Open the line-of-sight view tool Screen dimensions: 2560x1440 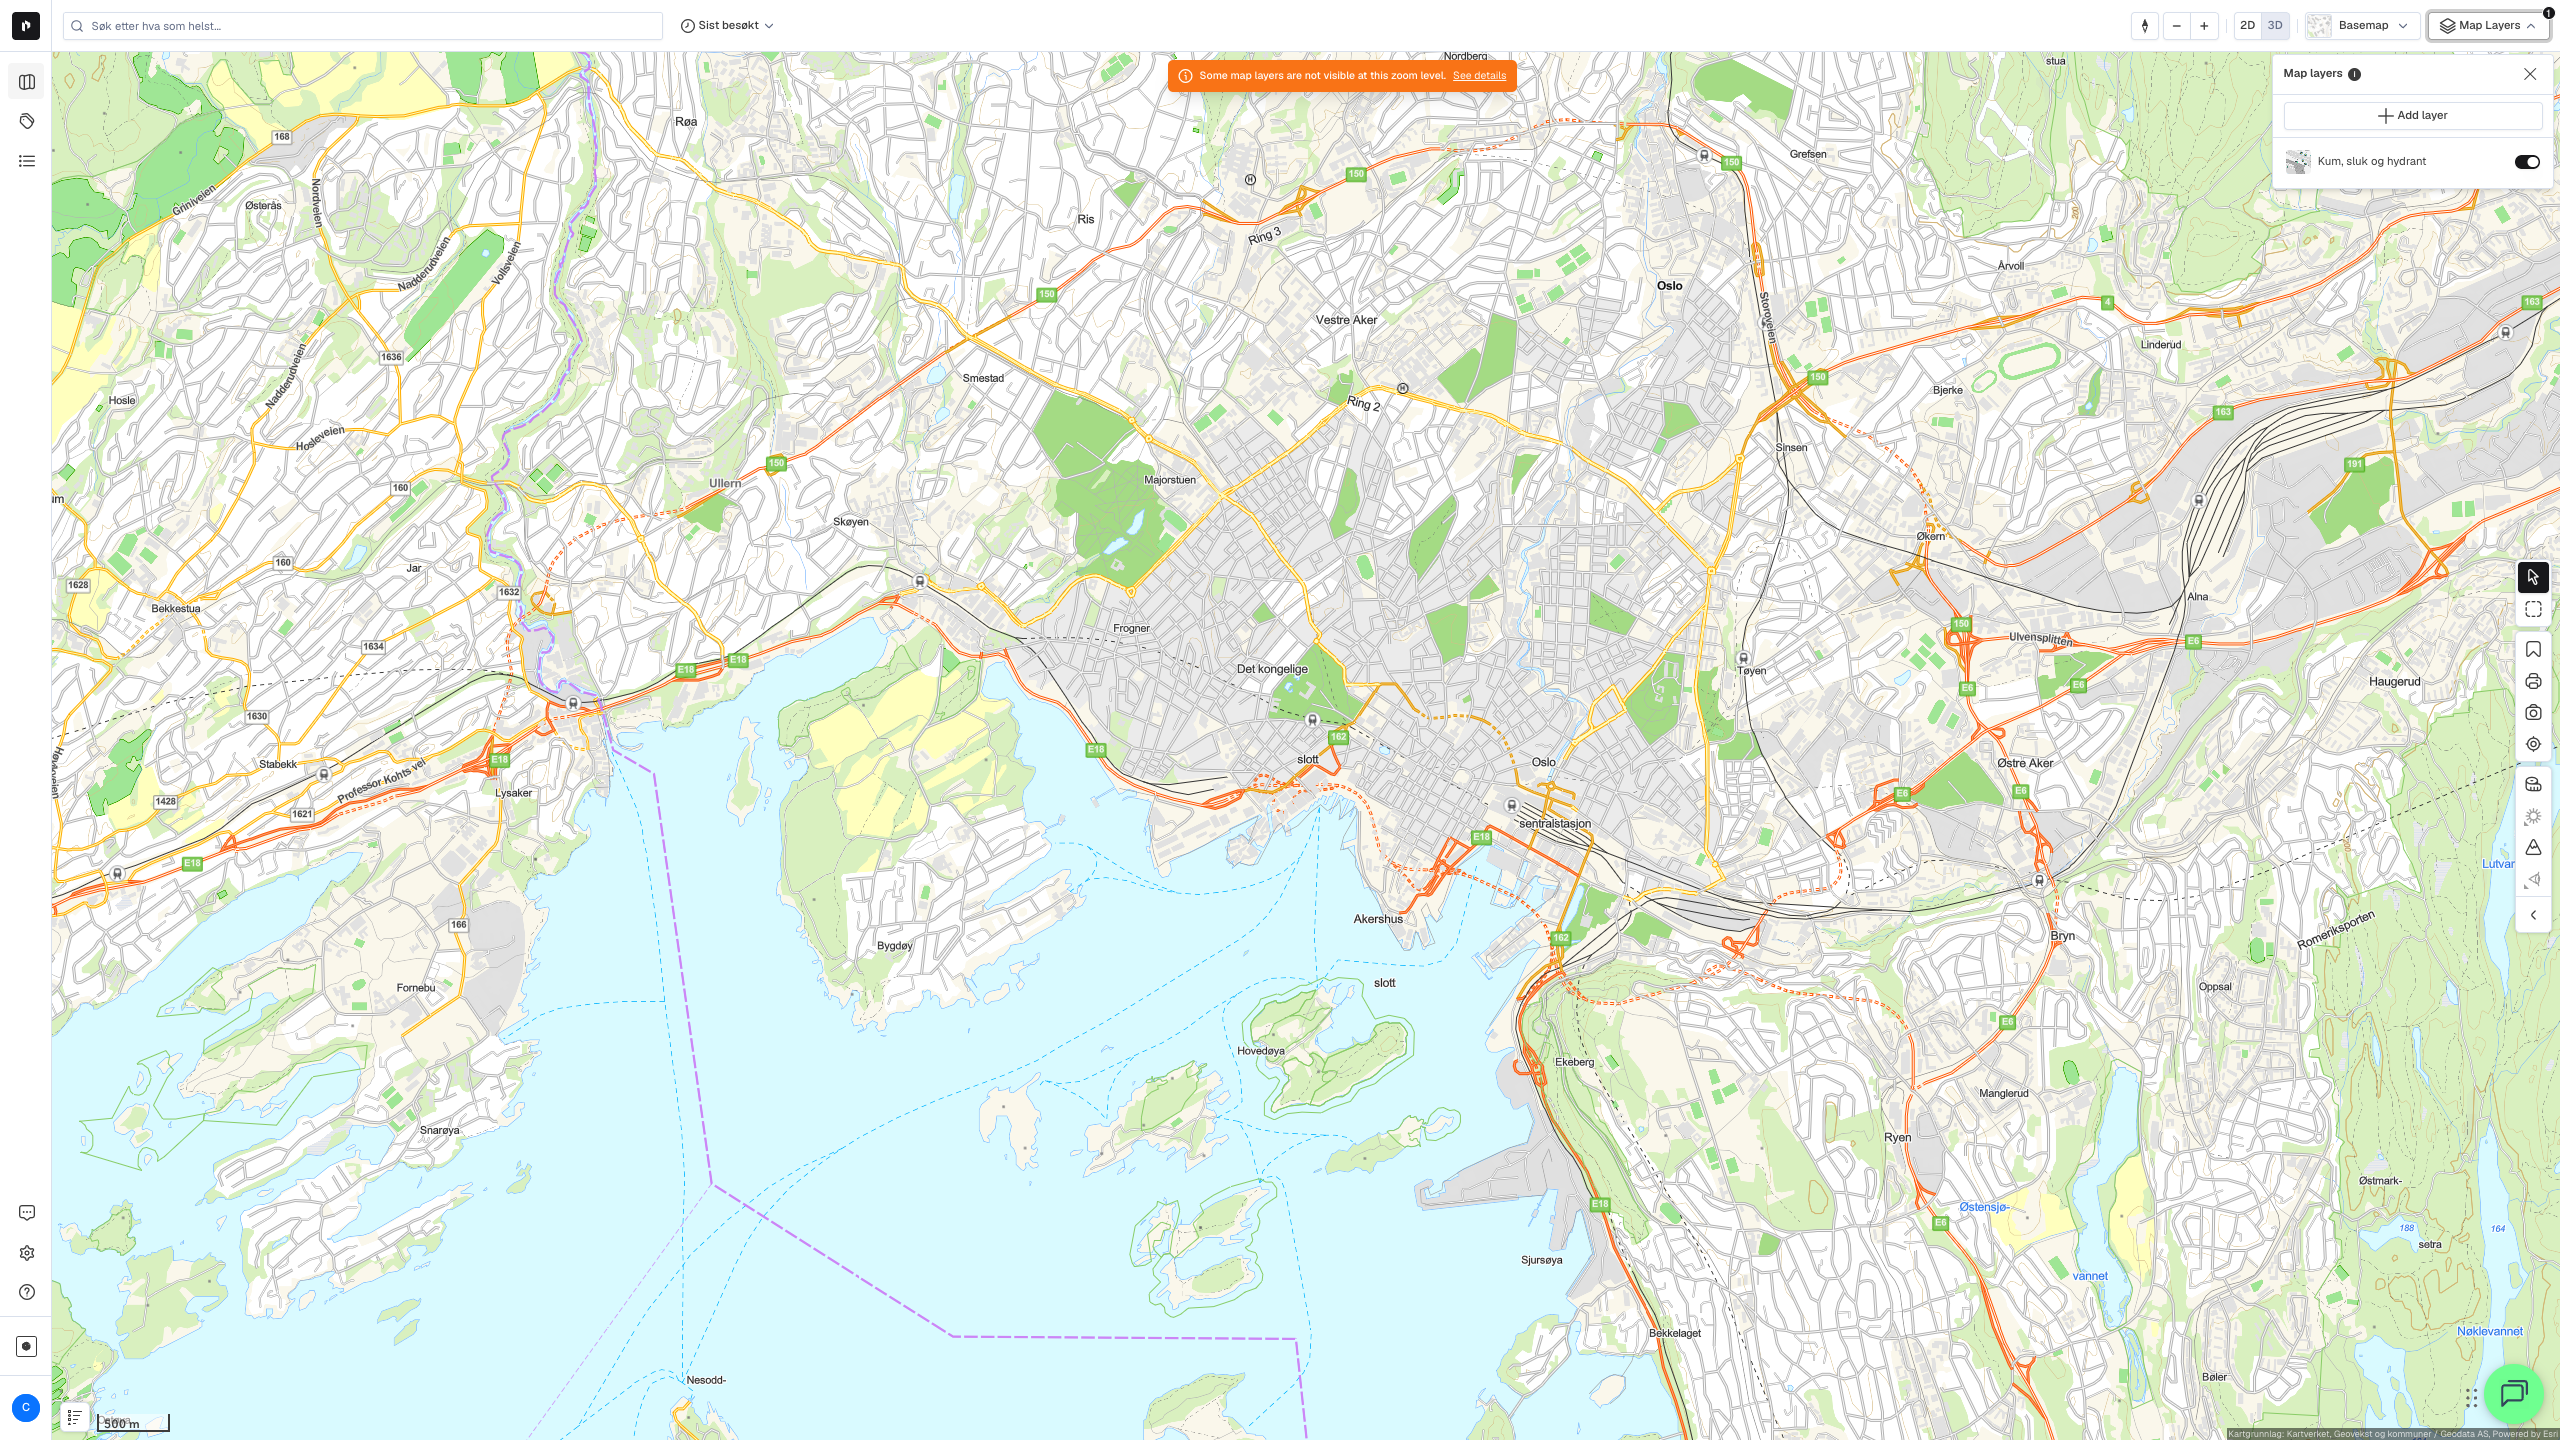point(2533,880)
